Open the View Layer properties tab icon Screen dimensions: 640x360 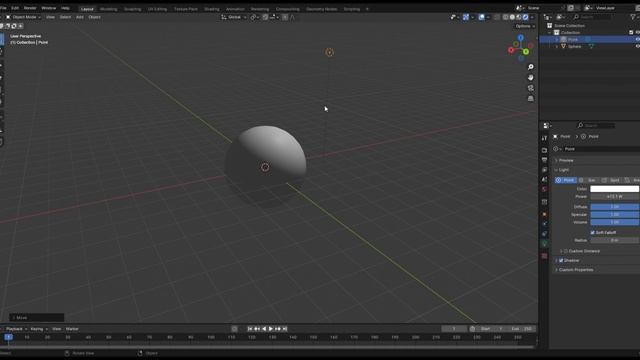pos(544,170)
